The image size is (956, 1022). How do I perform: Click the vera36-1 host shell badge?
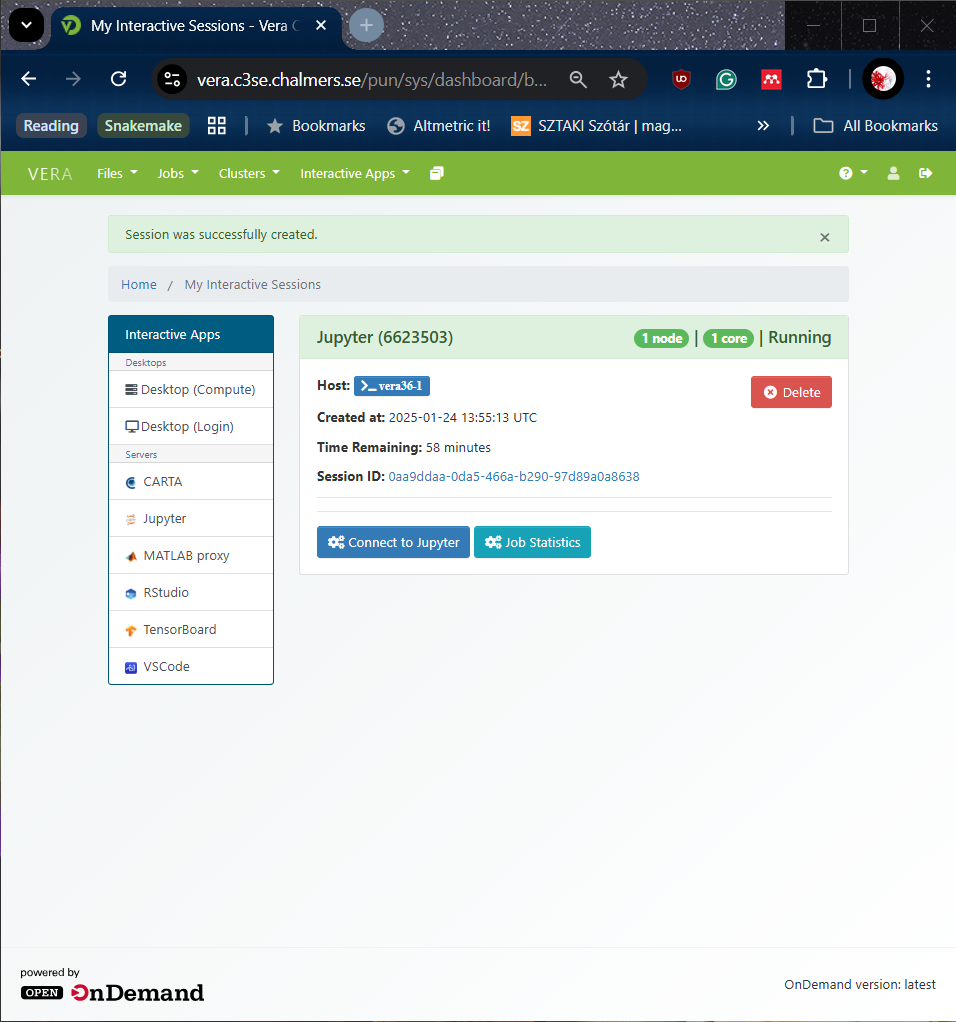click(x=391, y=385)
